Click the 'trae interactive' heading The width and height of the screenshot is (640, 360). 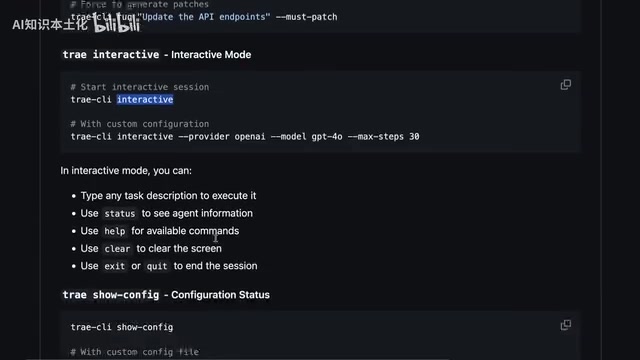[157, 55]
